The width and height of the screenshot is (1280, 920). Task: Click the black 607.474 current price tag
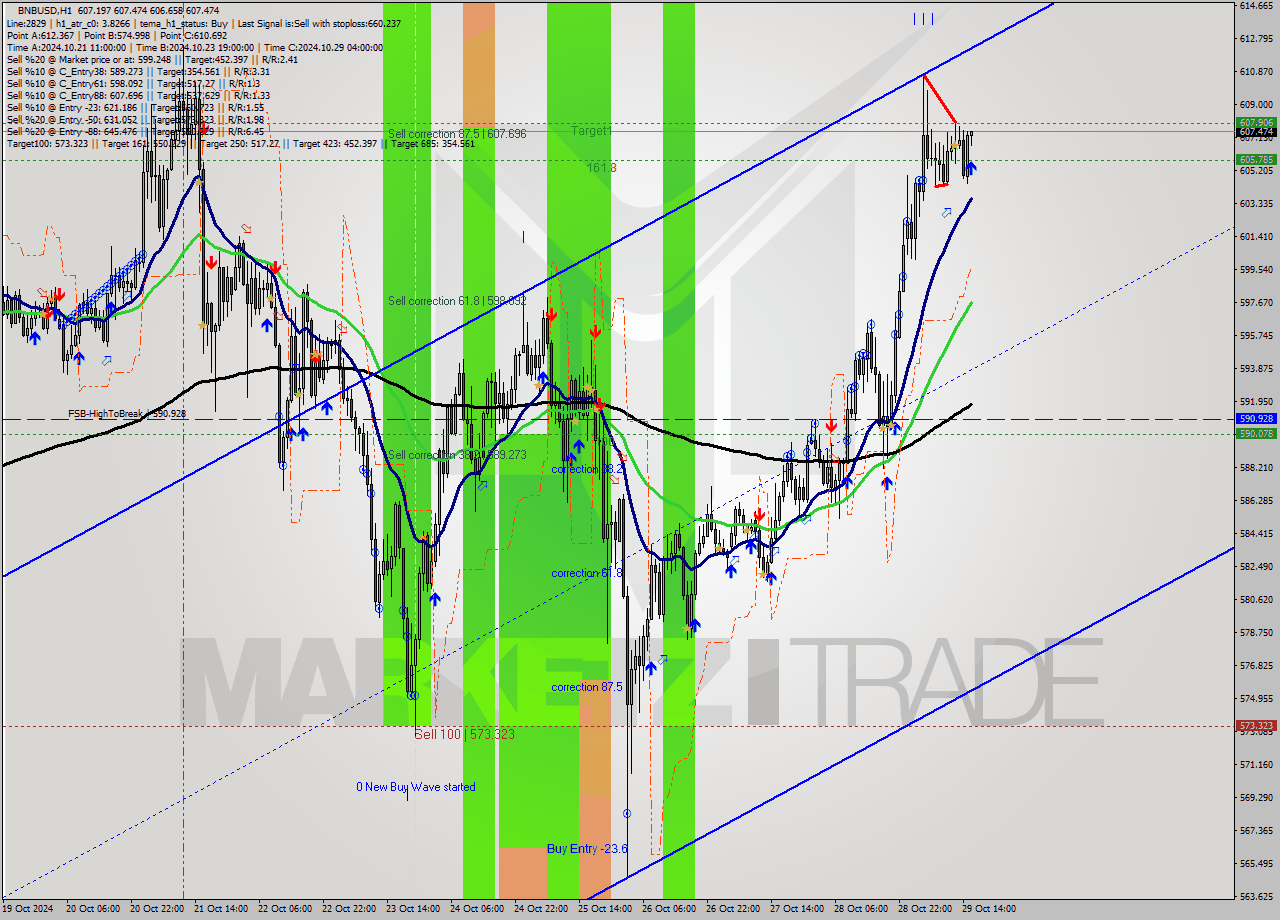pyautogui.click(x=1256, y=132)
